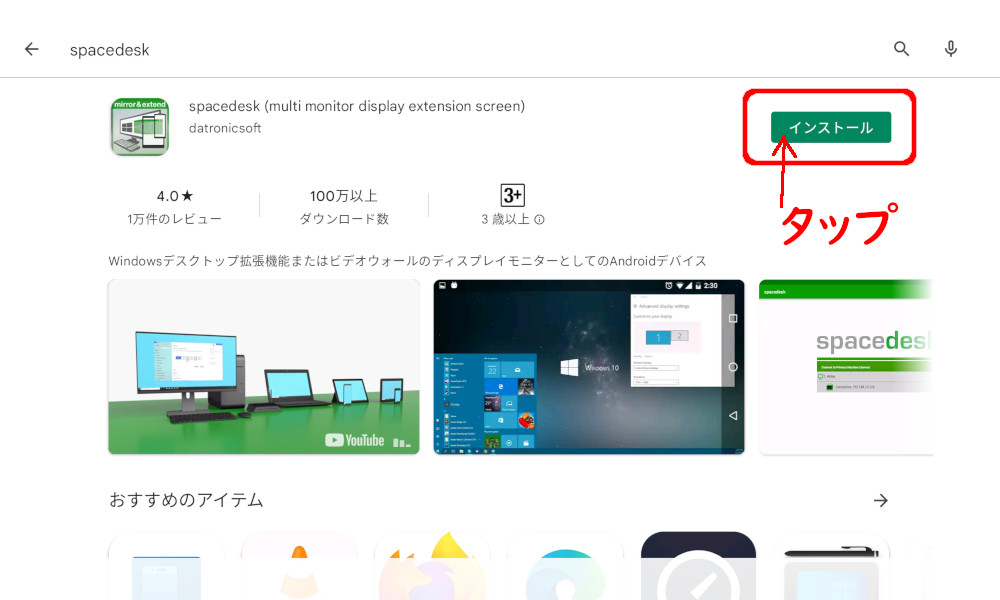Open the Firefox-style recommended app icon
The height and width of the screenshot is (600, 1000).
tap(432, 566)
